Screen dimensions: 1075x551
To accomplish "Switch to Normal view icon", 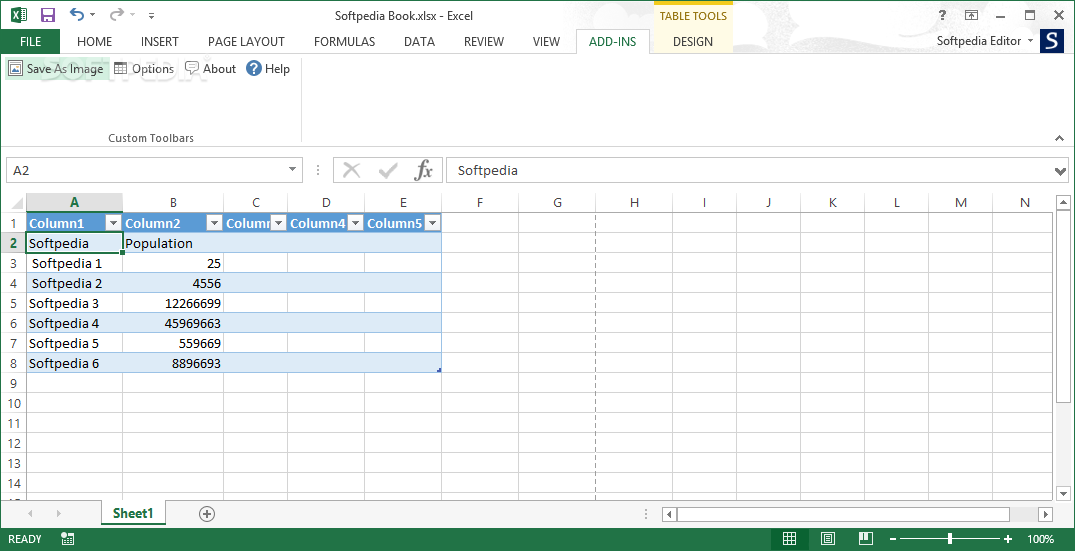I will tap(790, 539).
